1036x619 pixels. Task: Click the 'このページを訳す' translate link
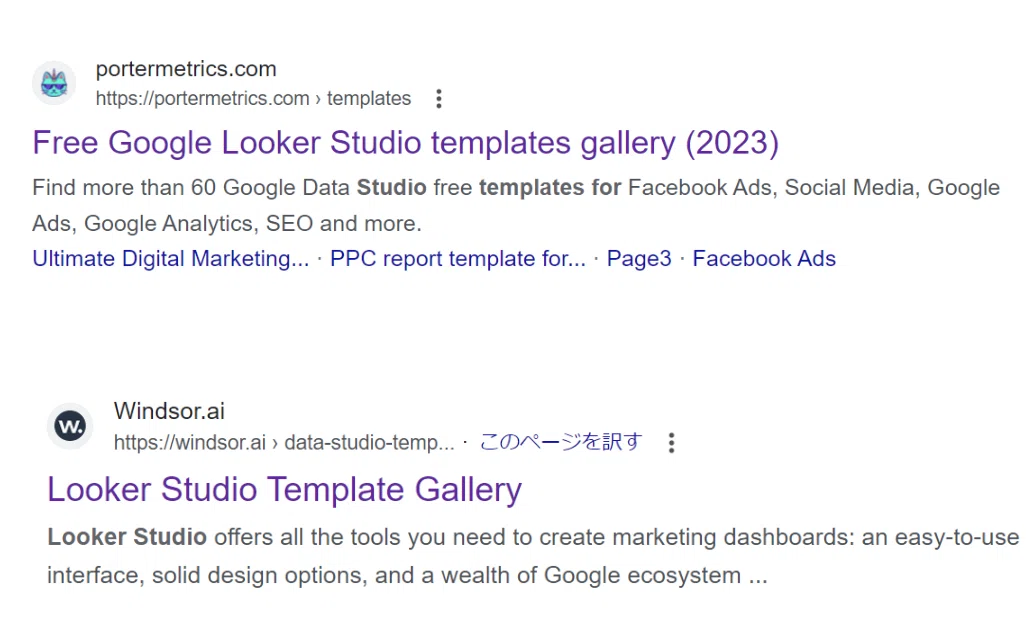point(561,441)
